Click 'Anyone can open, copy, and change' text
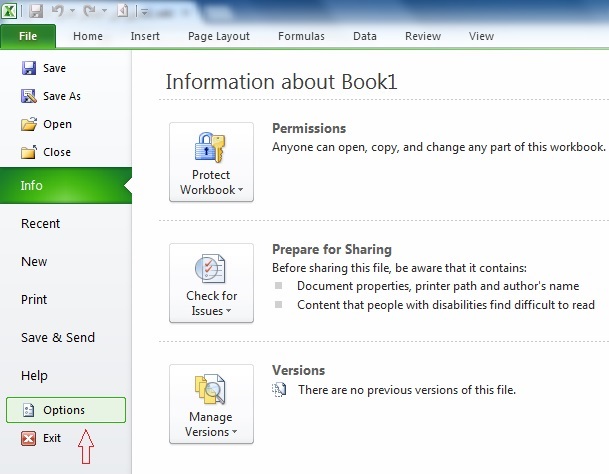 (438, 147)
